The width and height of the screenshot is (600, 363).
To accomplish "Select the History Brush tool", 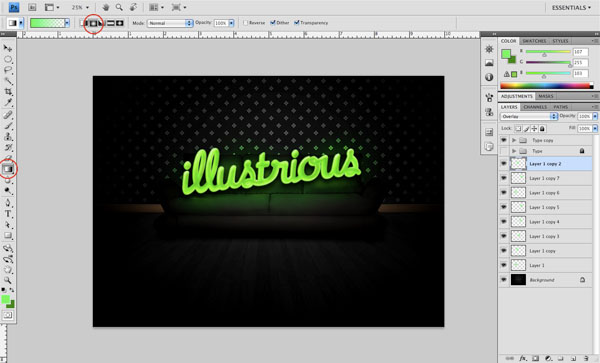I will [8, 148].
